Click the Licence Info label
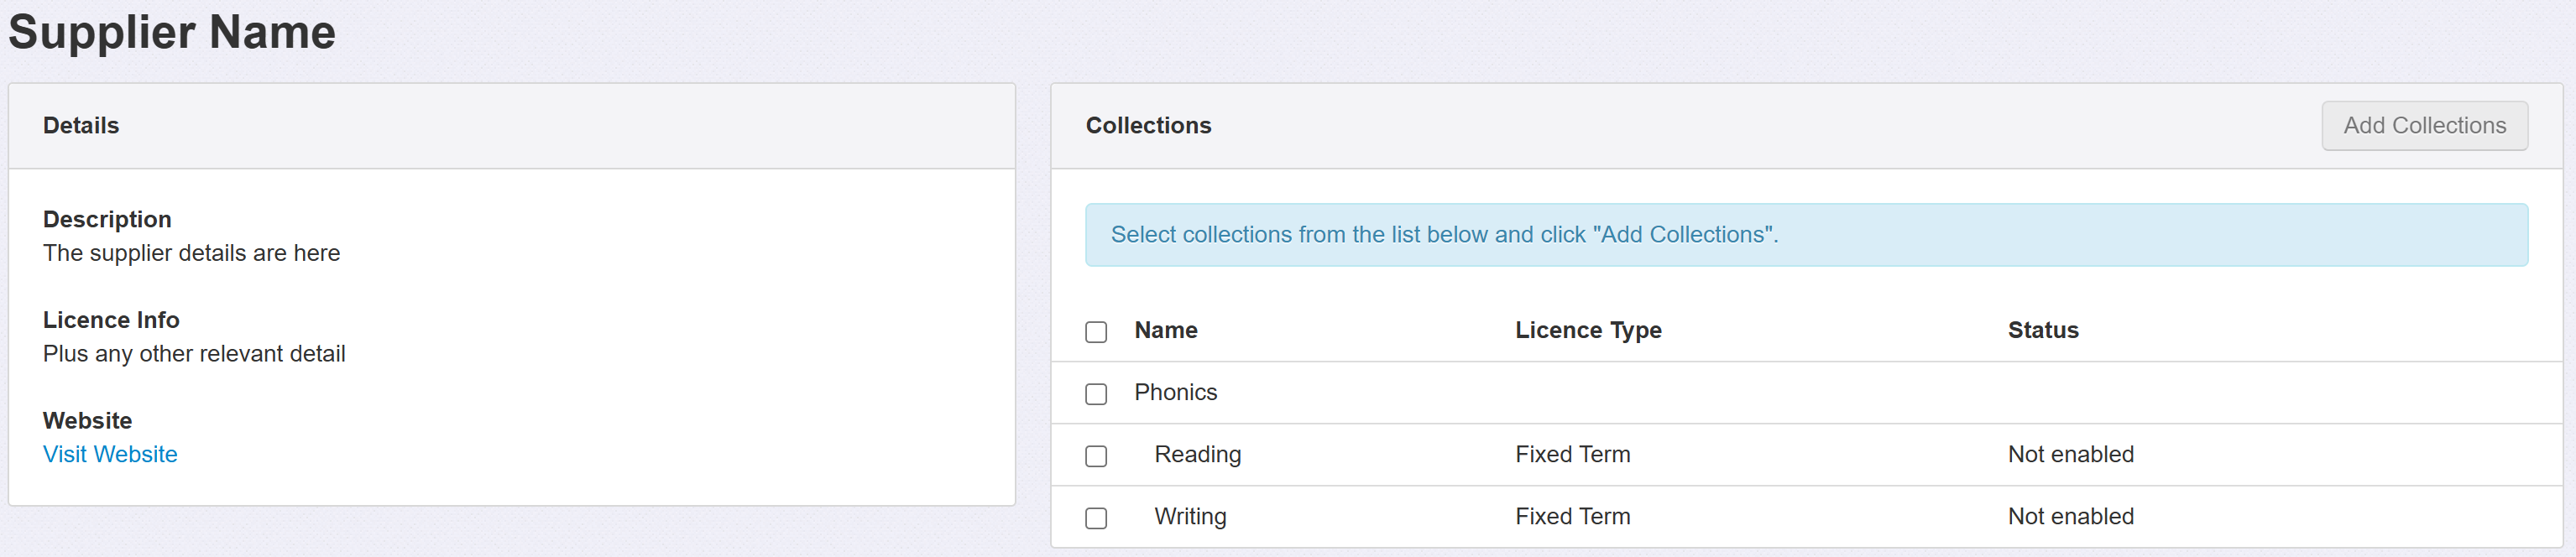 pos(111,320)
